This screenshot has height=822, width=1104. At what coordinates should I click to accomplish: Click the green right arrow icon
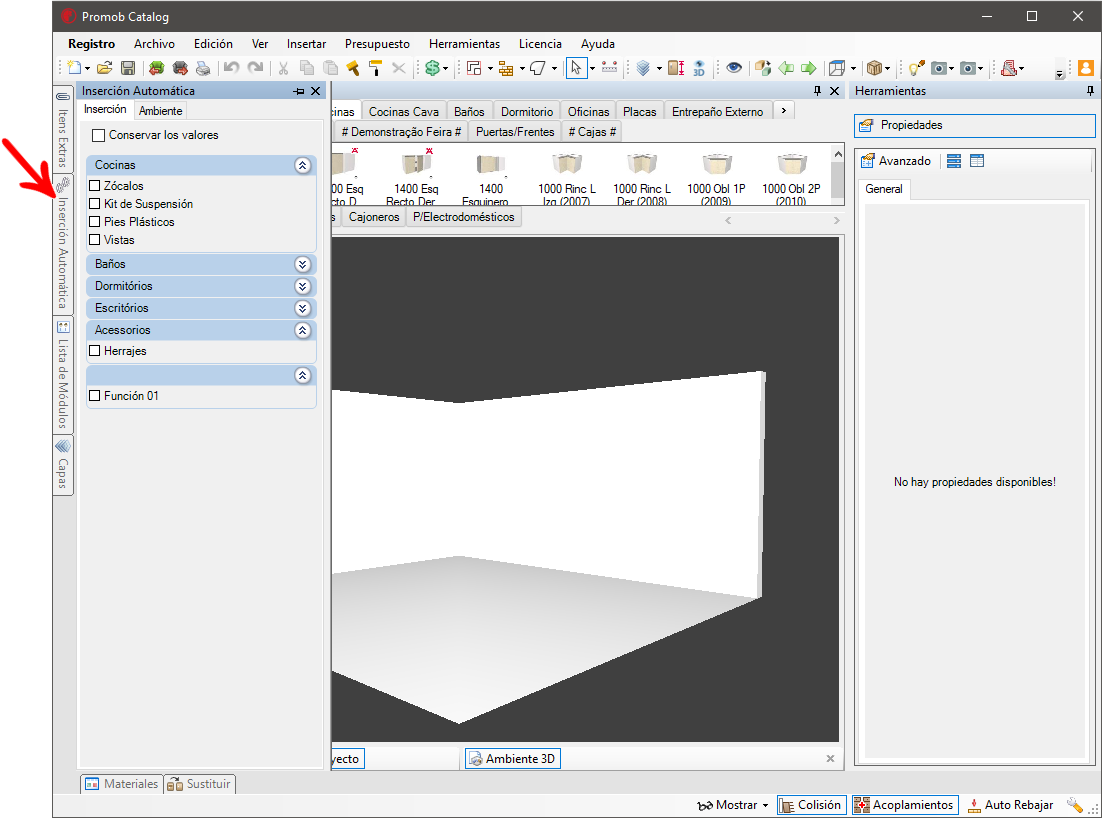pyautogui.click(x=809, y=68)
